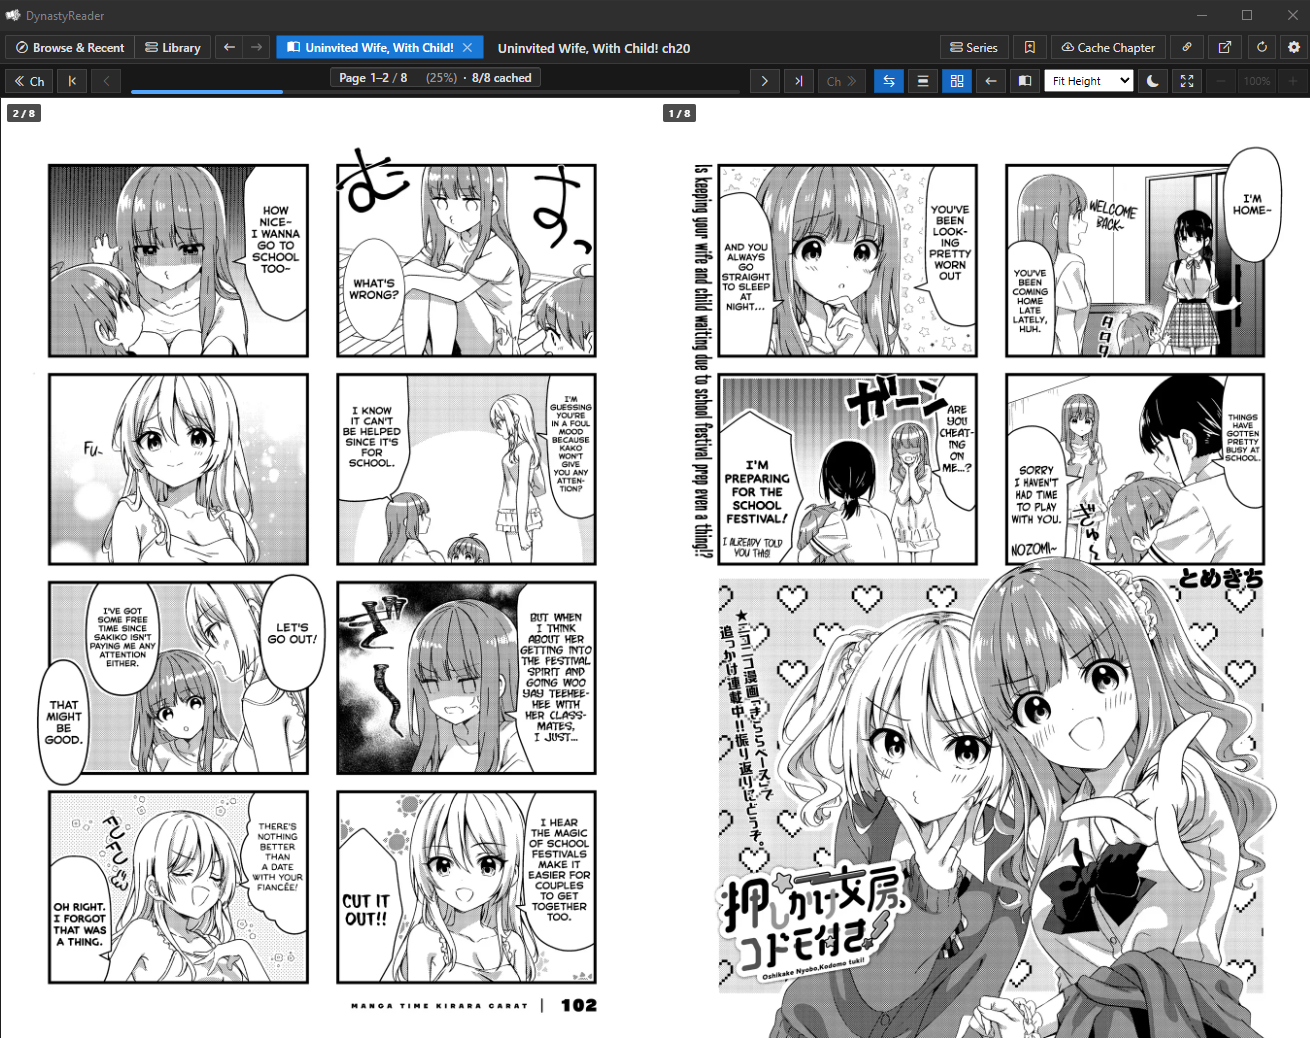Click Cache Chapter button
Image resolution: width=1310 pixels, height=1038 pixels.
click(x=1108, y=47)
